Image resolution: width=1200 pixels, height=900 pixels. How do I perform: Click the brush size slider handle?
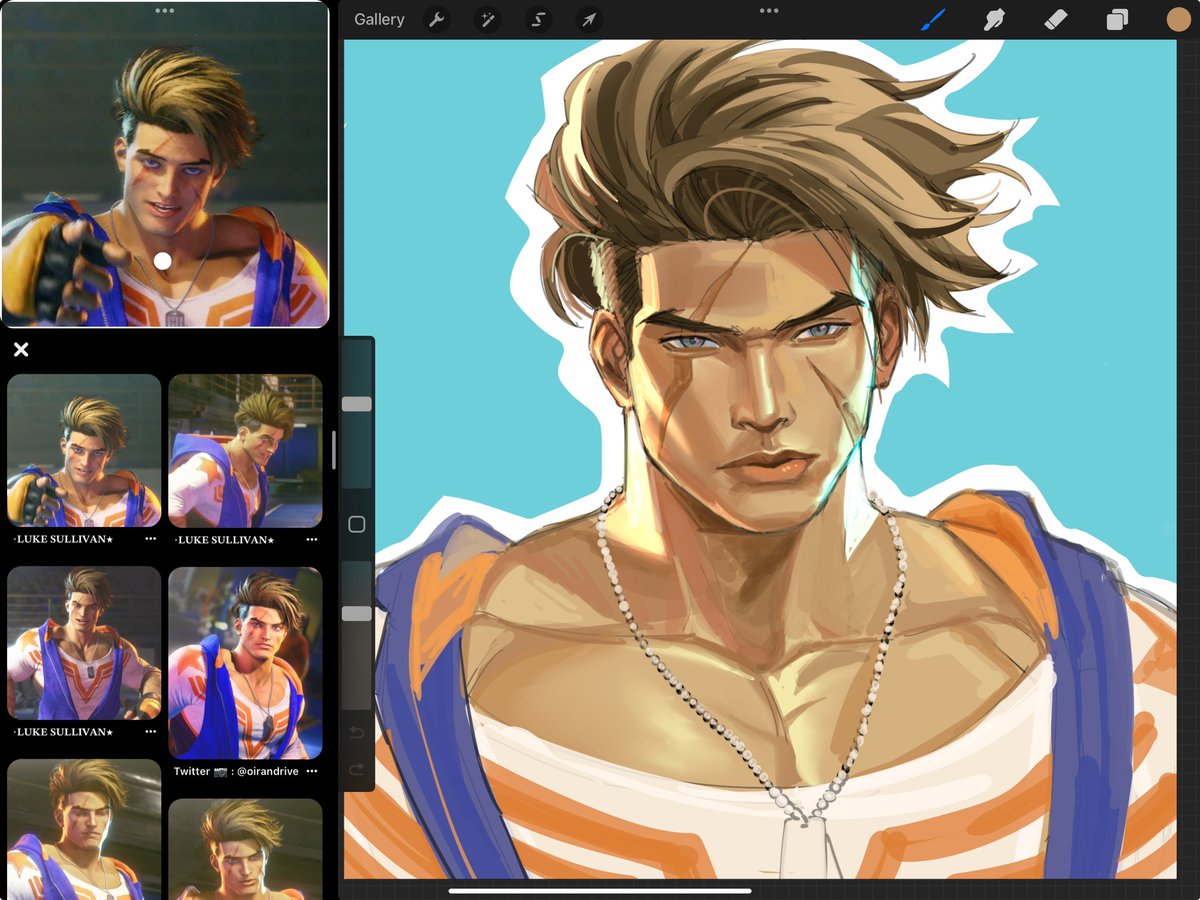[357, 404]
